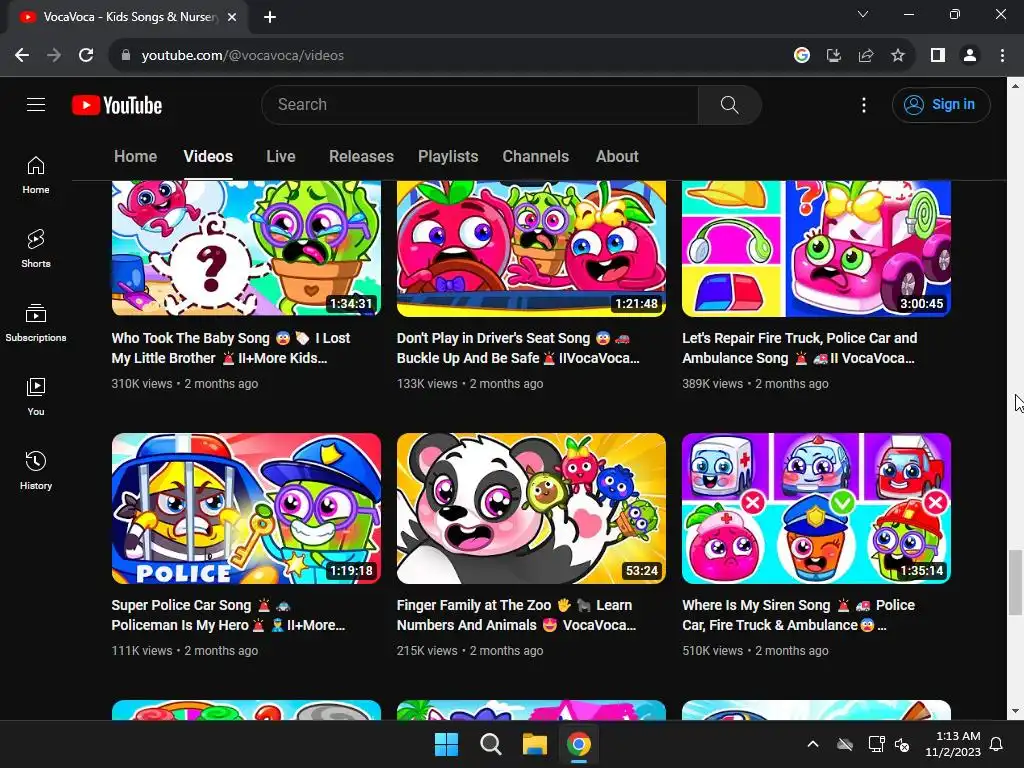This screenshot has height=768, width=1024.
Task: Open Subscriptions in the sidebar
Action: (36, 323)
